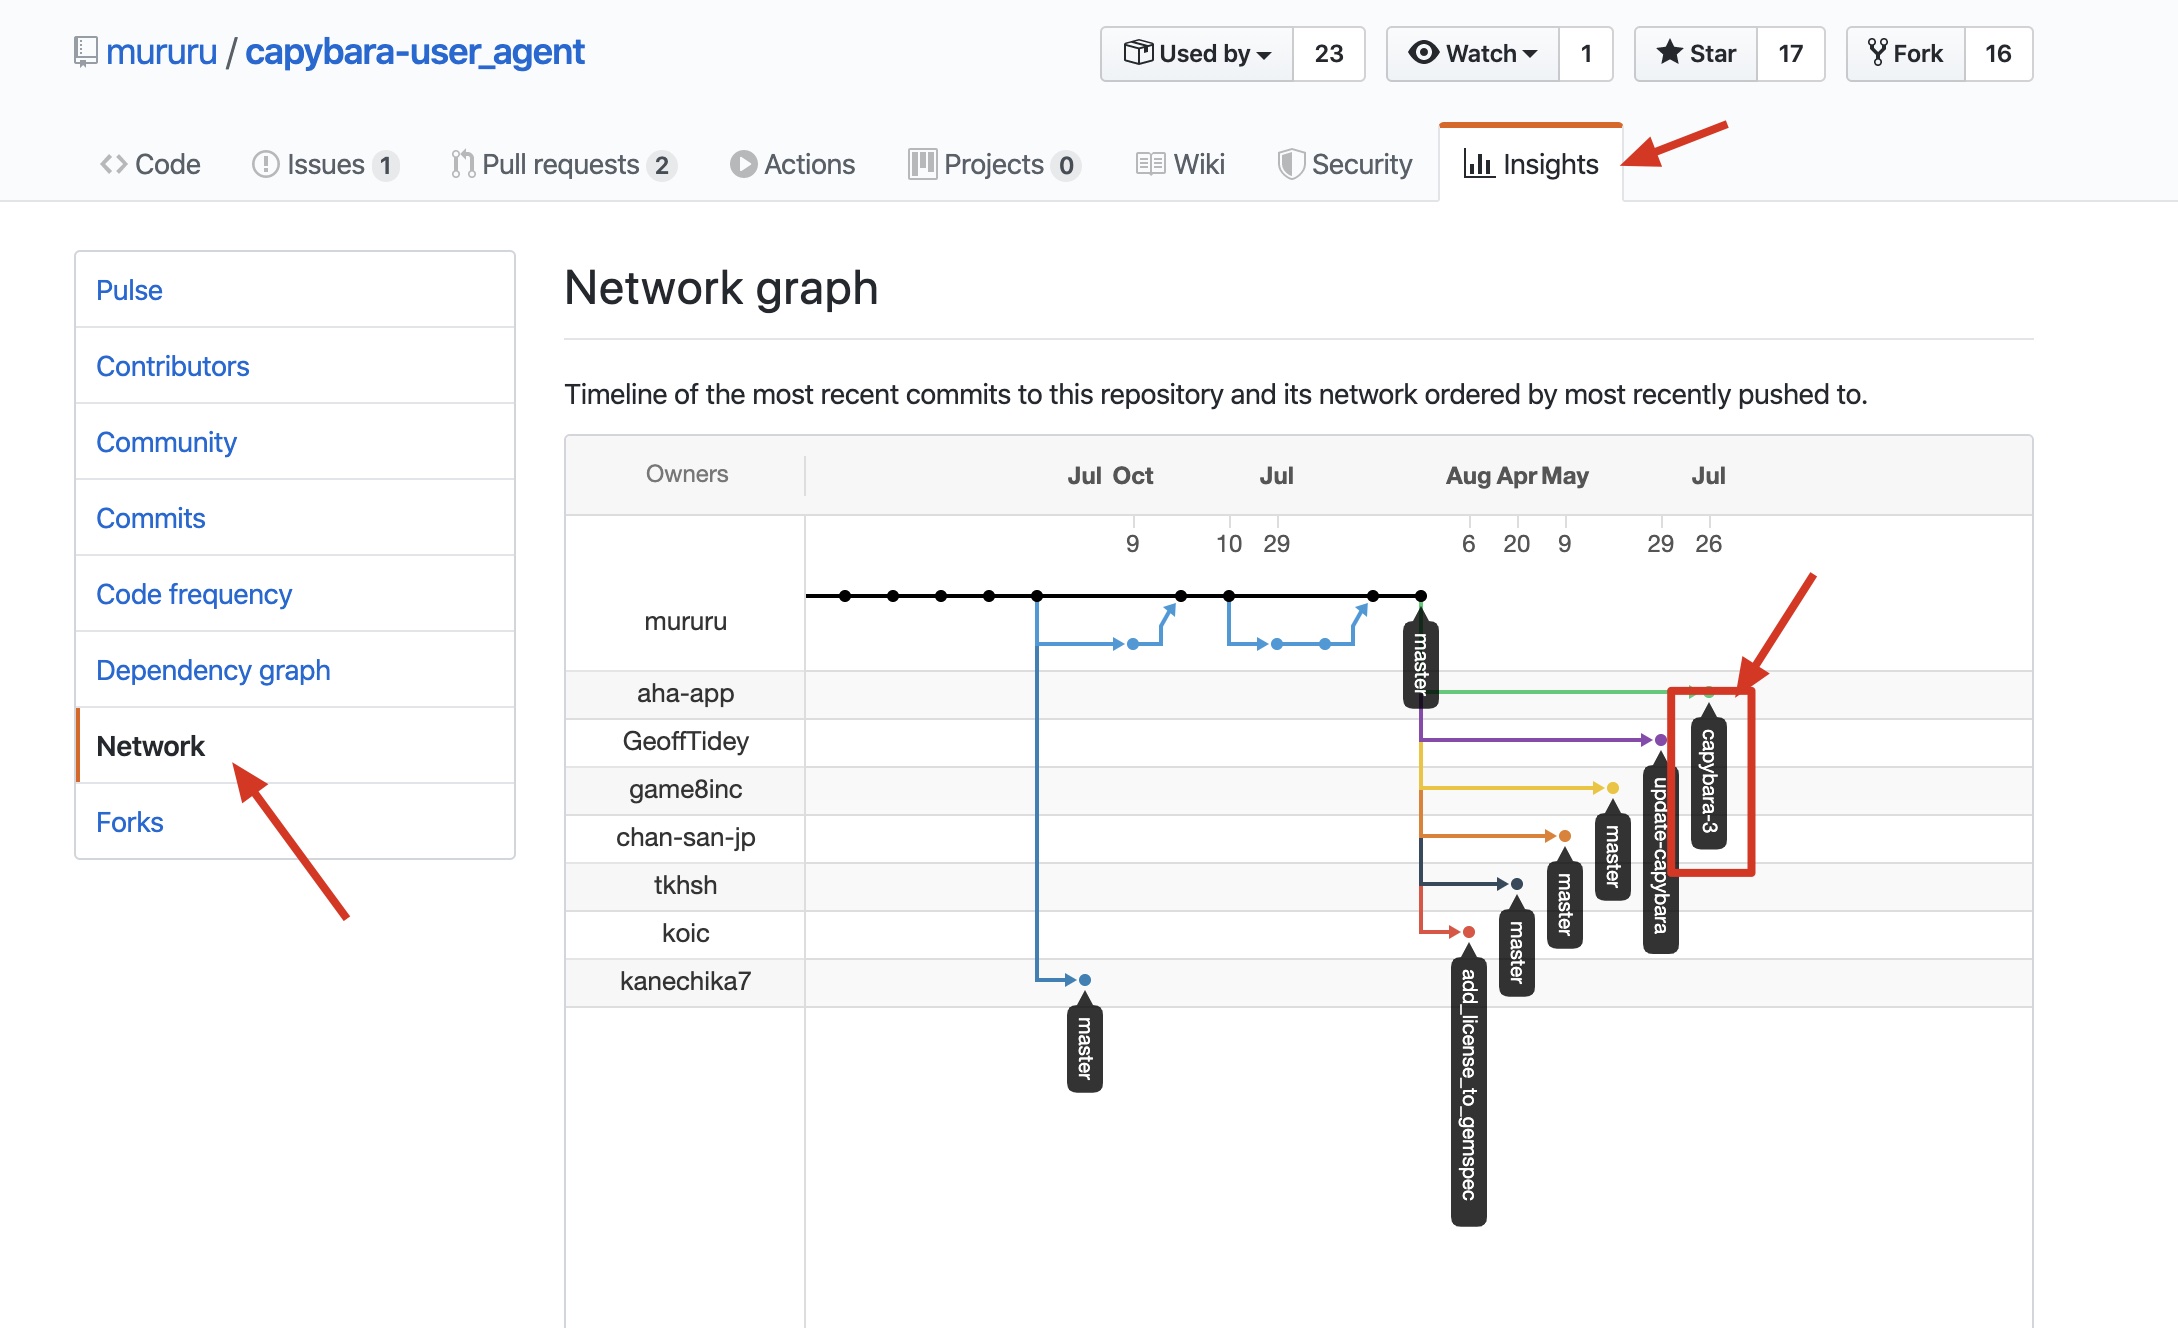Image resolution: width=2178 pixels, height=1328 pixels.
Task: Click the Security shield icon
Action: point(1291,164)
